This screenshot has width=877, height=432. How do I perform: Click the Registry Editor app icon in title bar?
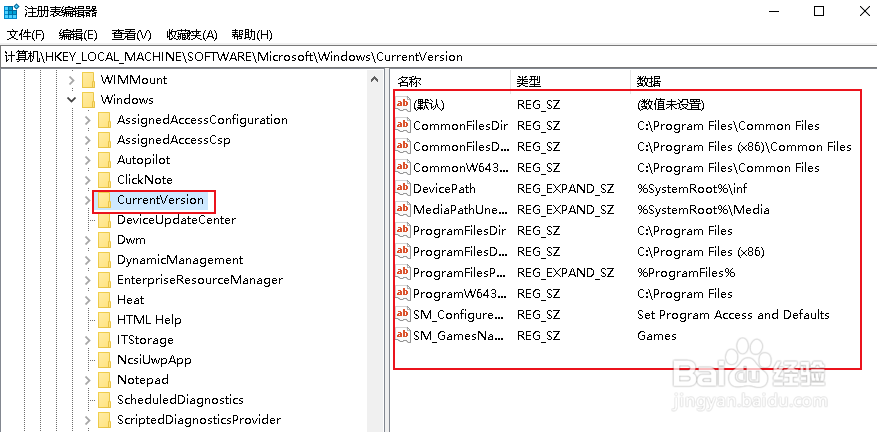12,12
